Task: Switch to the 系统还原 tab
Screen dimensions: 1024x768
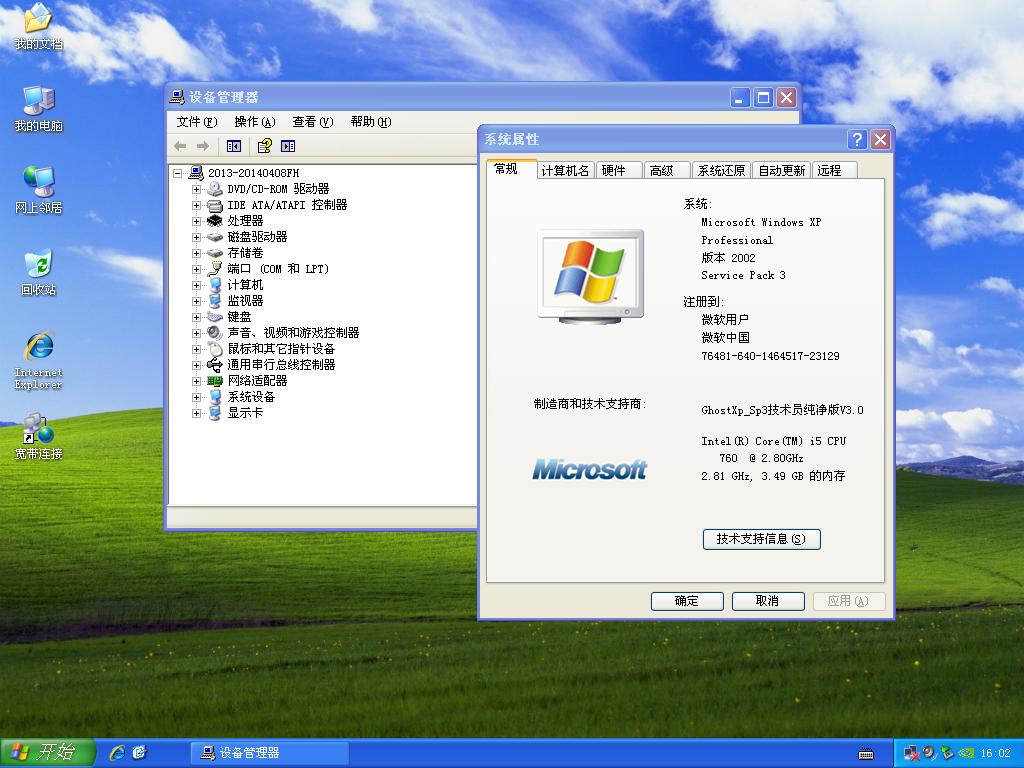Action: coord(721,170)
